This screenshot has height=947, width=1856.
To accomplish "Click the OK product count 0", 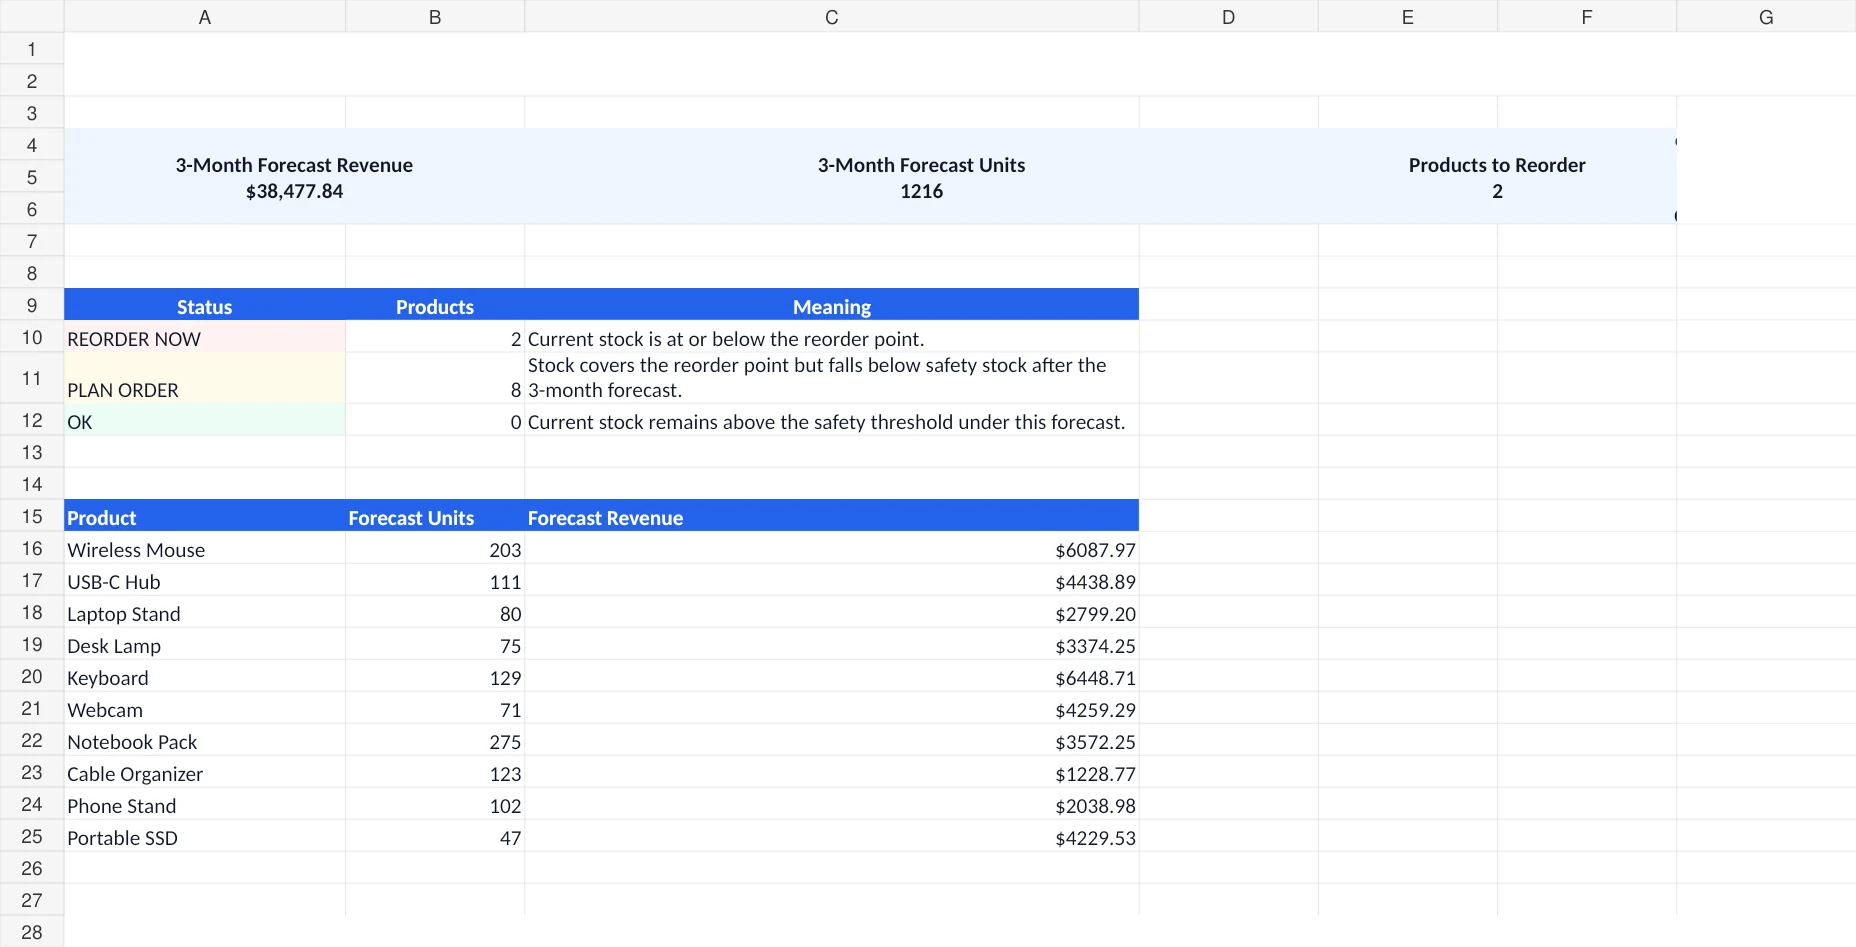I will pyautogui.click(x=435, y=420).
